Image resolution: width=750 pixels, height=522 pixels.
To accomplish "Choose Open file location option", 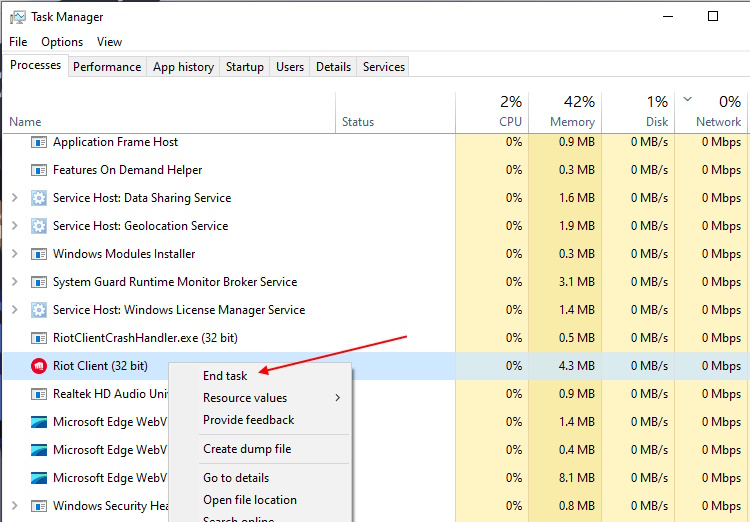I will tap(250, 500).
